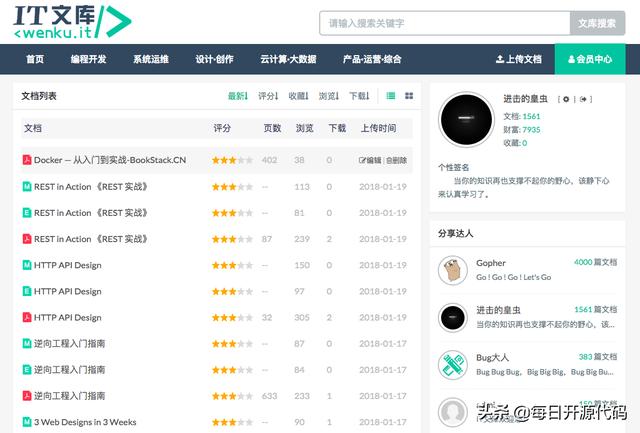Click MOBI icon of 3 Web Designs row
Screen dimensions: 640x433
27,422
